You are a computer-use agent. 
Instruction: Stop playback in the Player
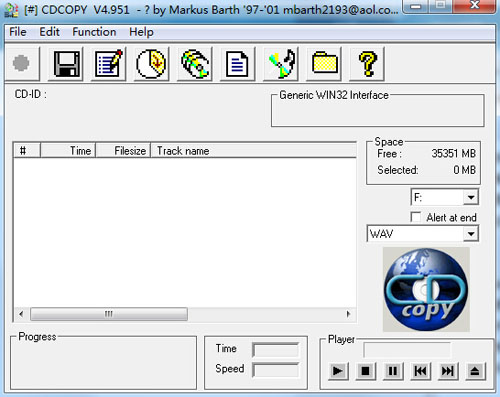tap(366, 371)
